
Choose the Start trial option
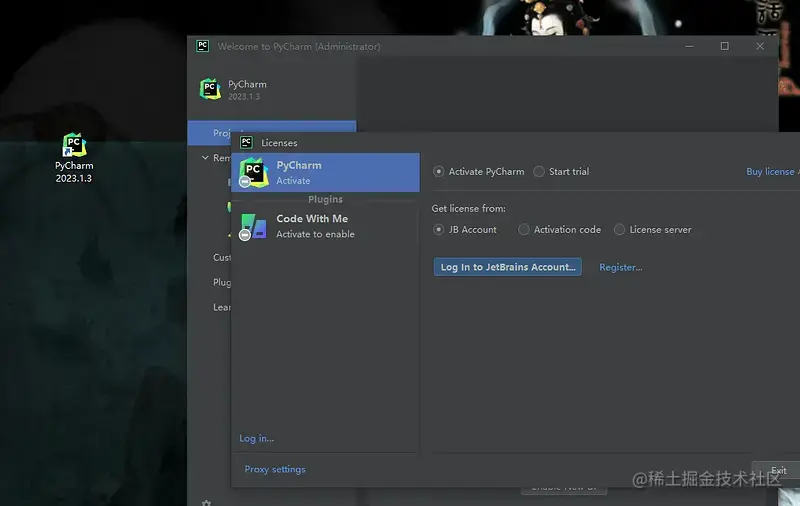[x=539, y=171]
